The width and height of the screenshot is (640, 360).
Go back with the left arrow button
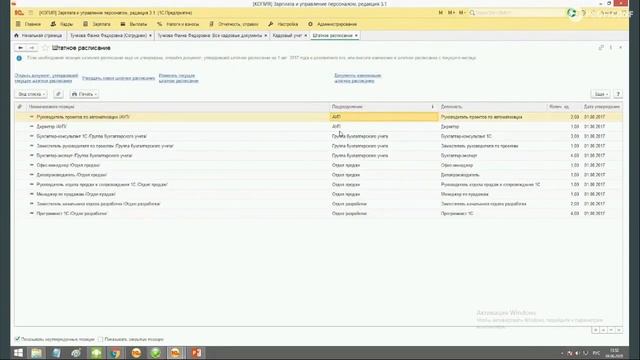[x=20, y=48]
